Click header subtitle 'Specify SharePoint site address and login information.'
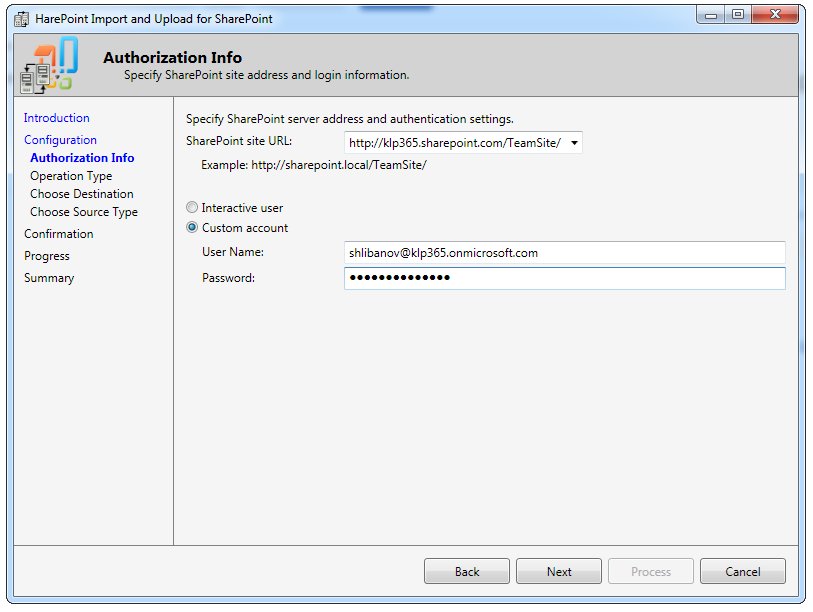813x612 pixels. [267, 75]
